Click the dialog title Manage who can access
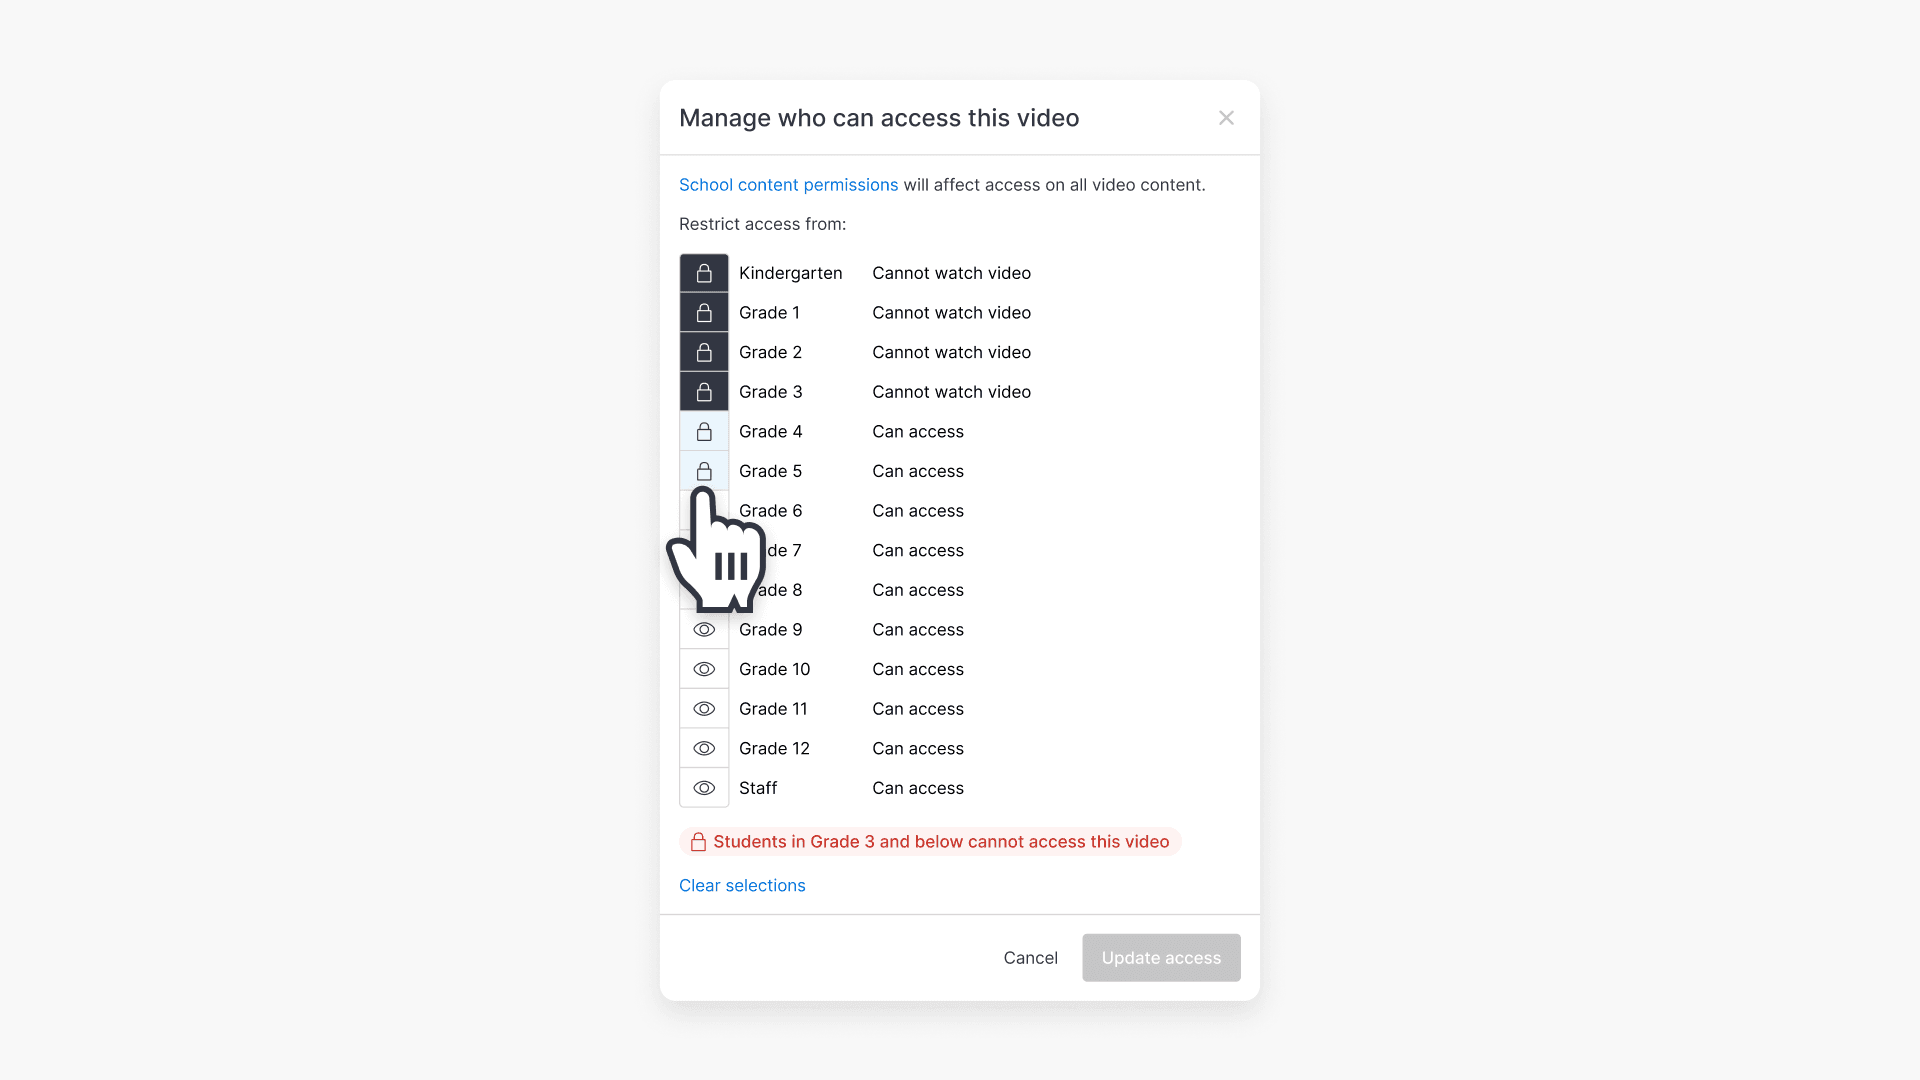 click(x=879, y=118)
